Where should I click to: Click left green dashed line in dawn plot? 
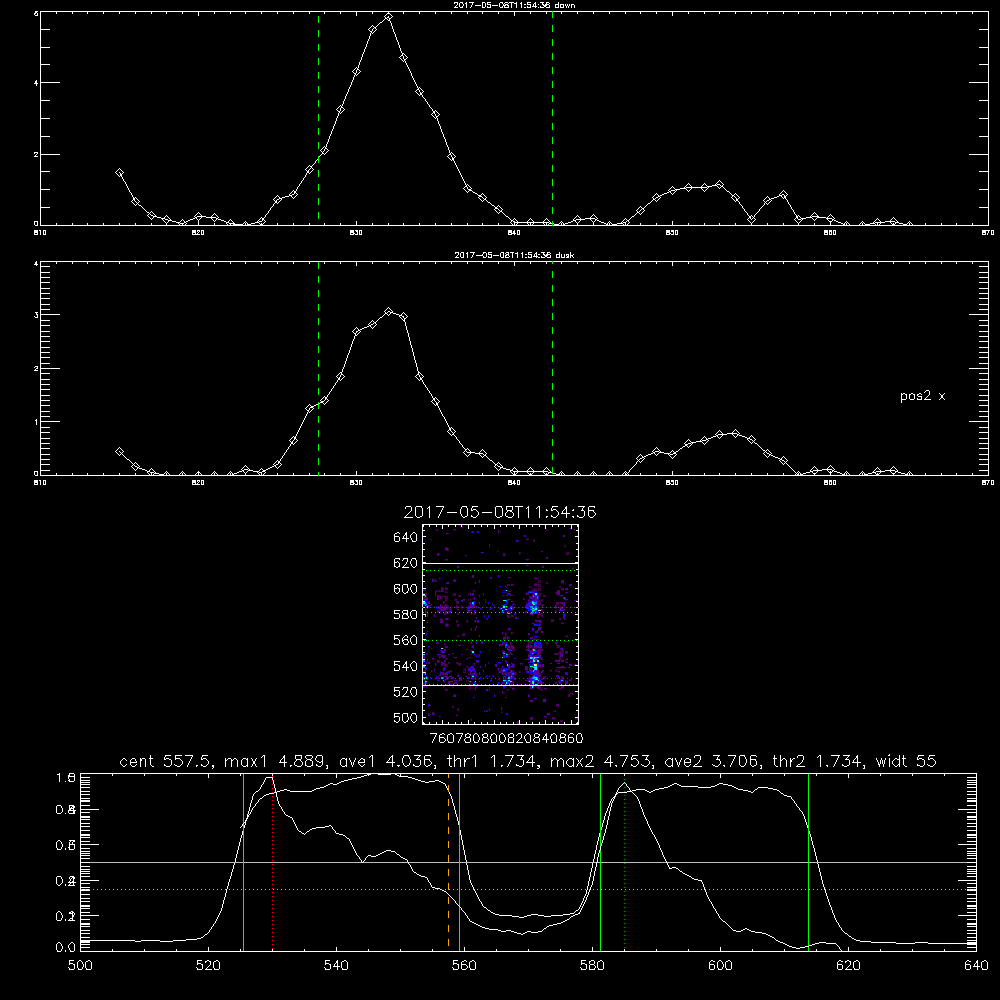pos(318,118)
